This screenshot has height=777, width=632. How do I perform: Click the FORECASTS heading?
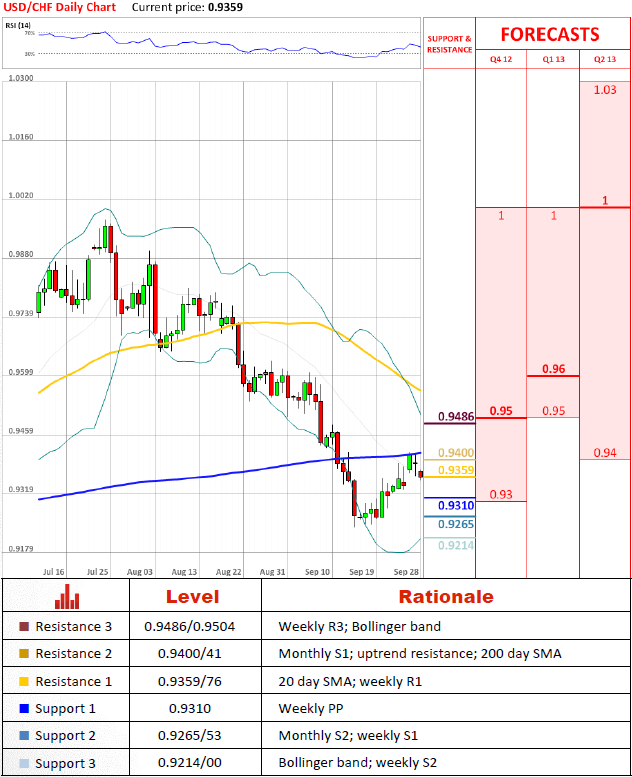[550, 34]
